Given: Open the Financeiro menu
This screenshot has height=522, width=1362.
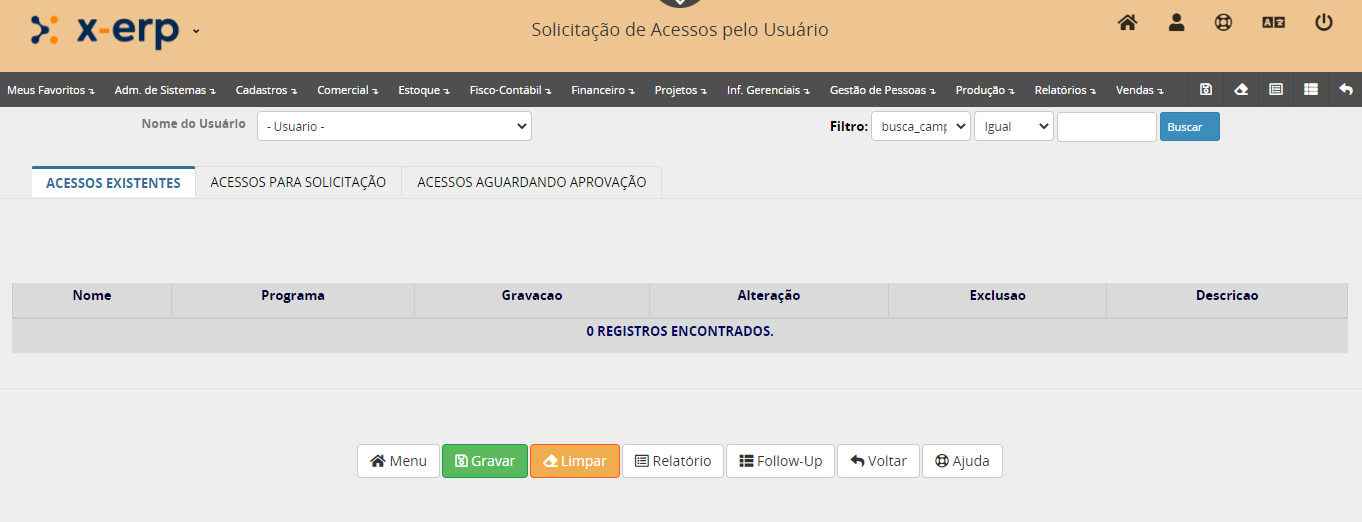Looking at the screenshot, I should 602,90.
